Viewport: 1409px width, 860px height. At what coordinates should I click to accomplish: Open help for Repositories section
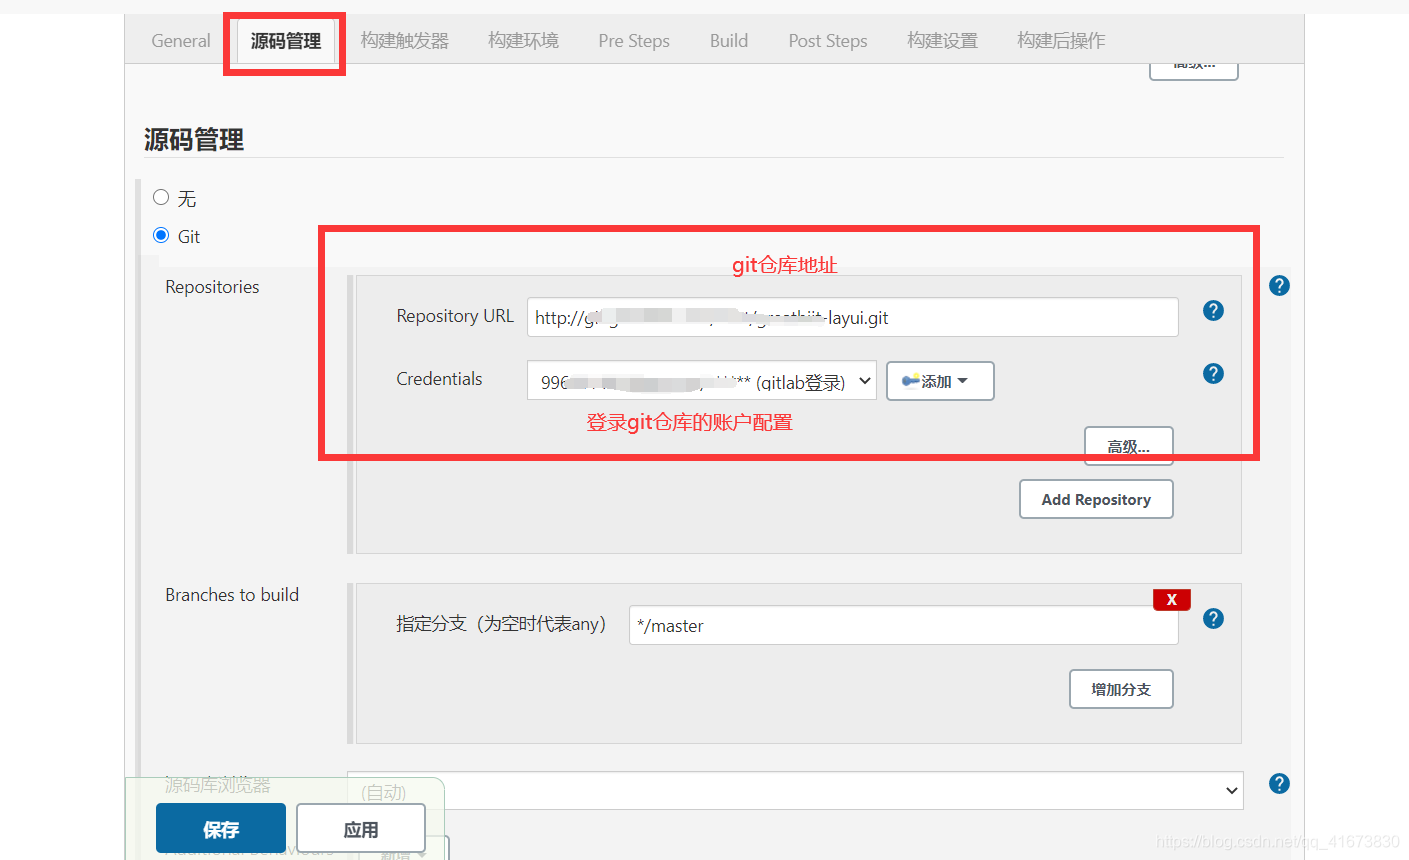(1279, 286)
